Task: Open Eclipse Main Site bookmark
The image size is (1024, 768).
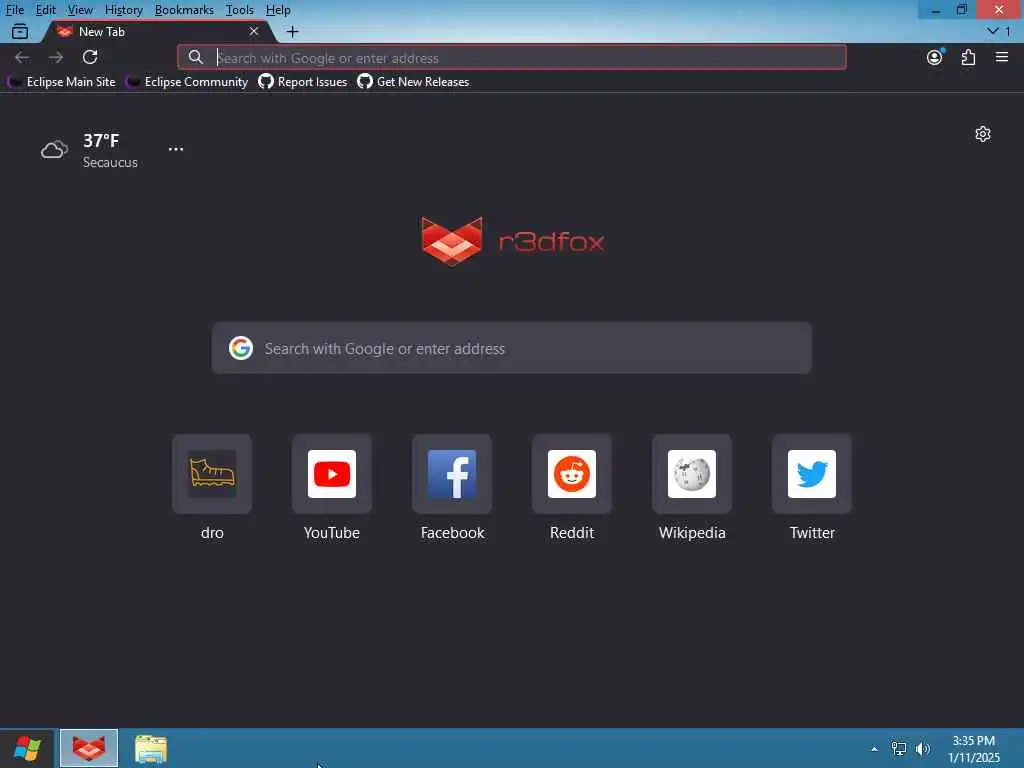Action: 62,82
